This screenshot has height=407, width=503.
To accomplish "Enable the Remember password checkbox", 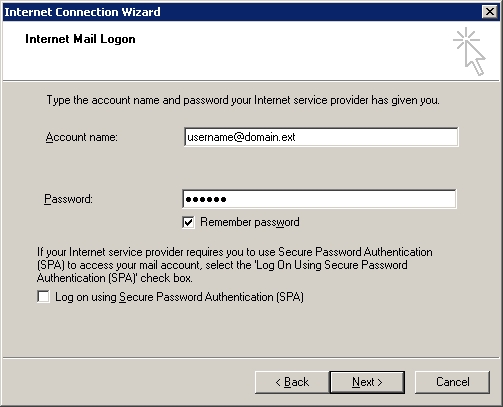I will (x=188, y=222).
